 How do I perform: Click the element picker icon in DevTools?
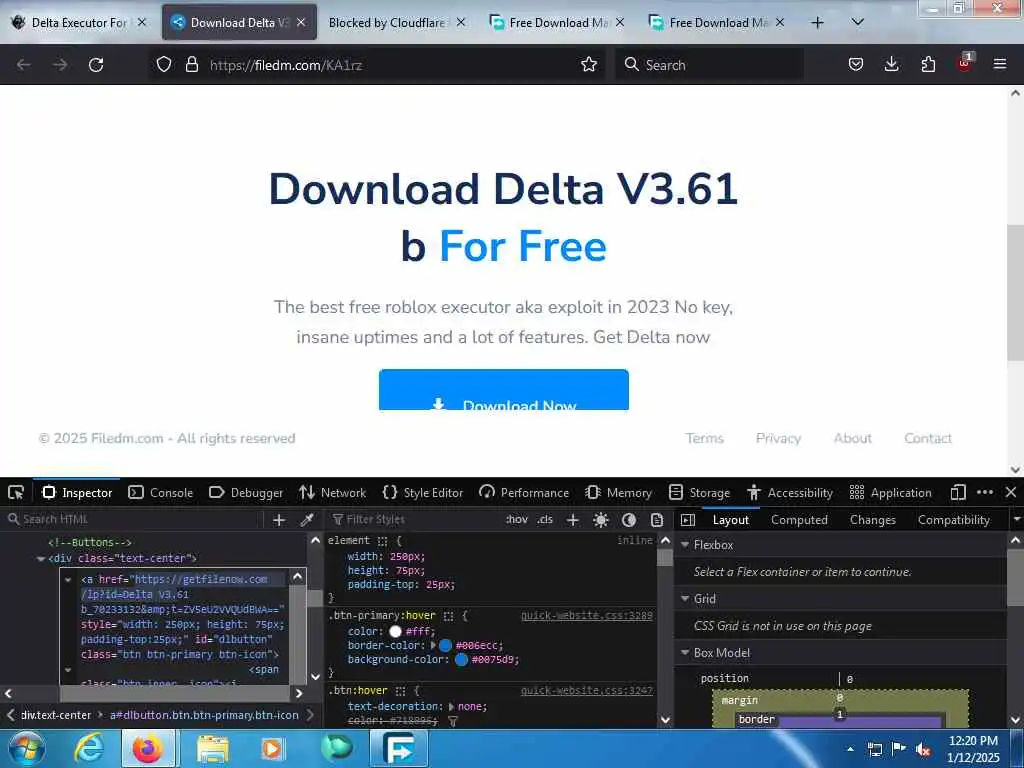click(16, 492)
